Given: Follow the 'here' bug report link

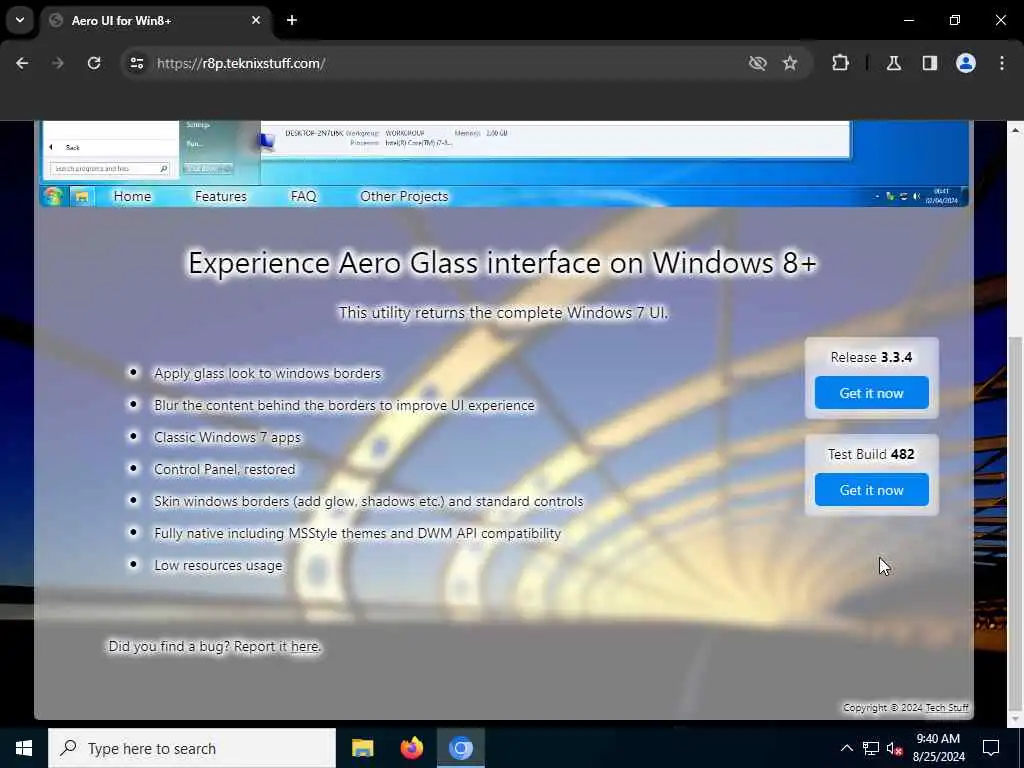Looking at the screenshot, I should (x=304, y=647).
